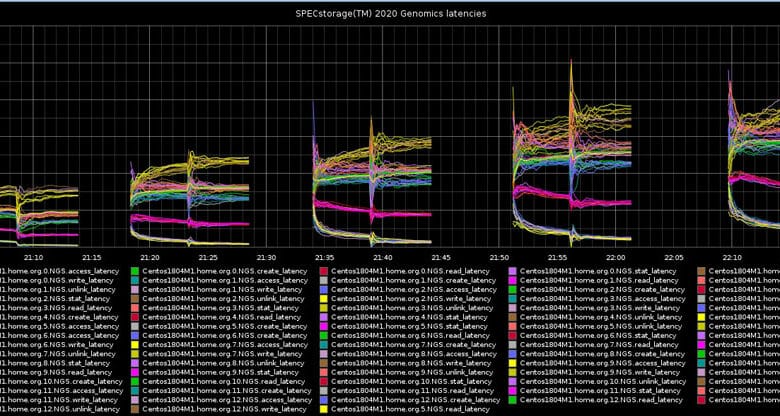Click the 21:35 time axis label
This screenshot has height=416, width=780.
pos(325,257)
